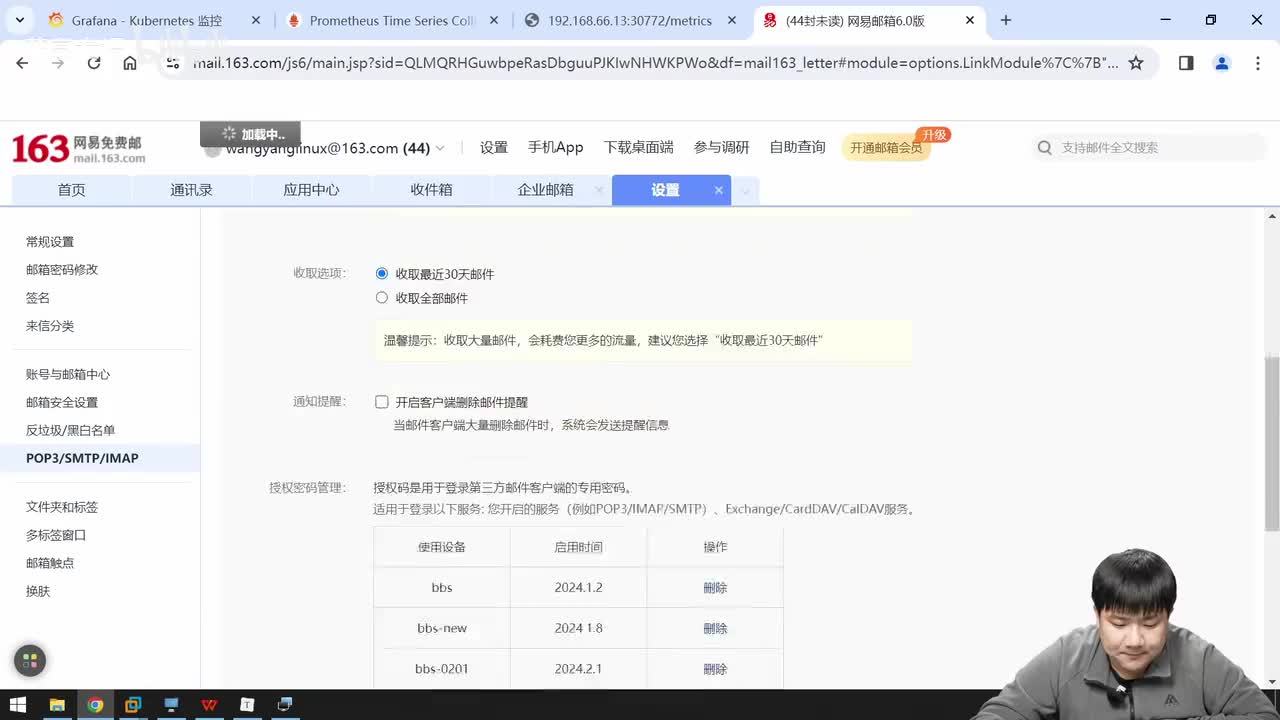Go to browser home page icon
Viewport: 1280px width, 720px height.
click(x=130, y=63)
